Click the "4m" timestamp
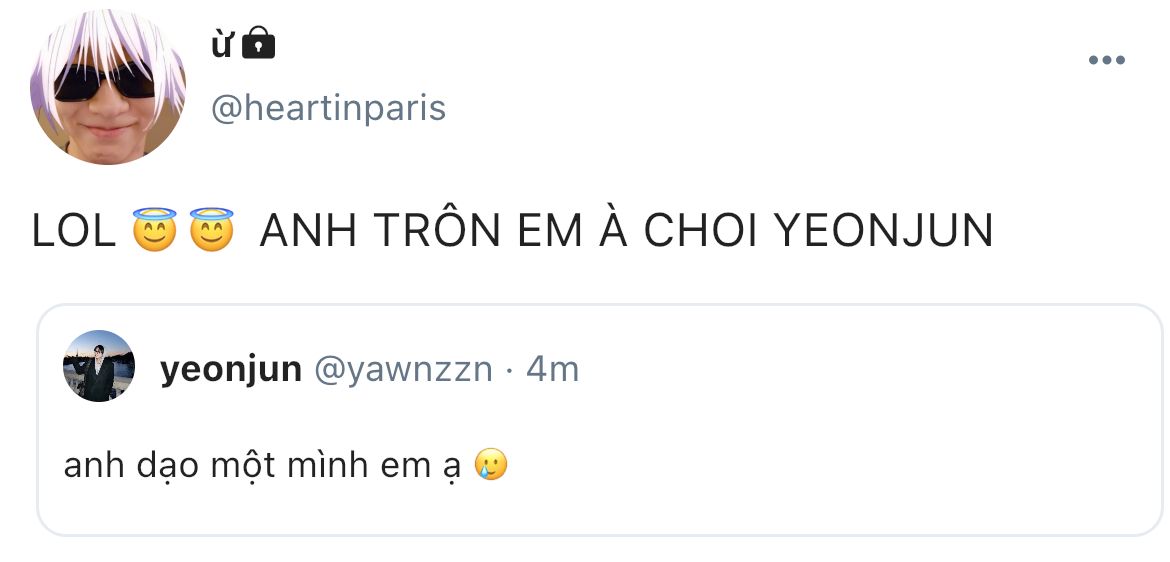 (552, 369)
